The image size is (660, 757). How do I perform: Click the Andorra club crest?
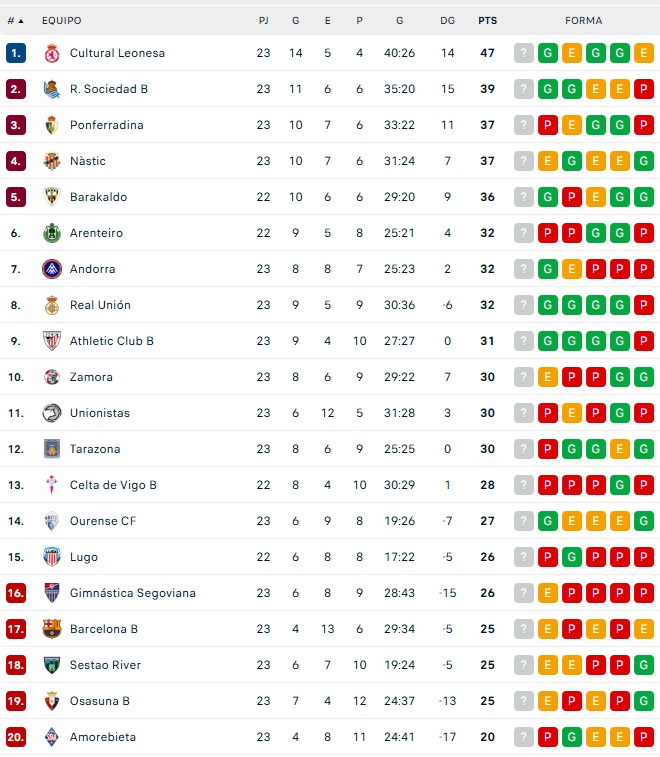pos(52,269)
